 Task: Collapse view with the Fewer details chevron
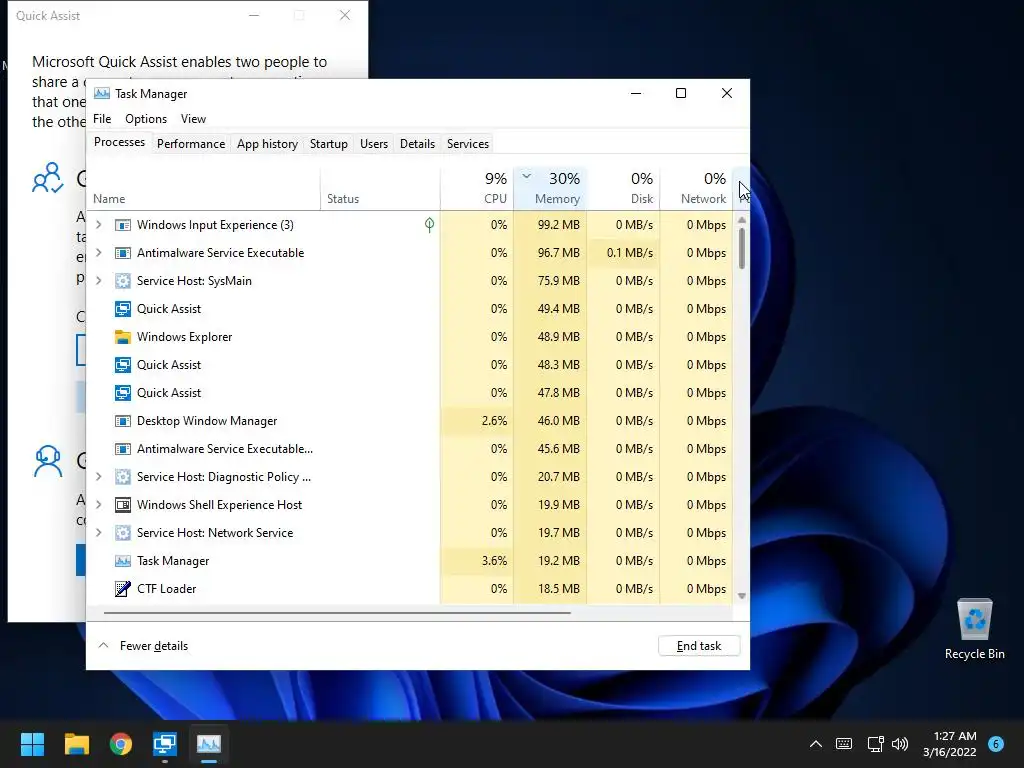pyautogui.click(x=103, y=646)
